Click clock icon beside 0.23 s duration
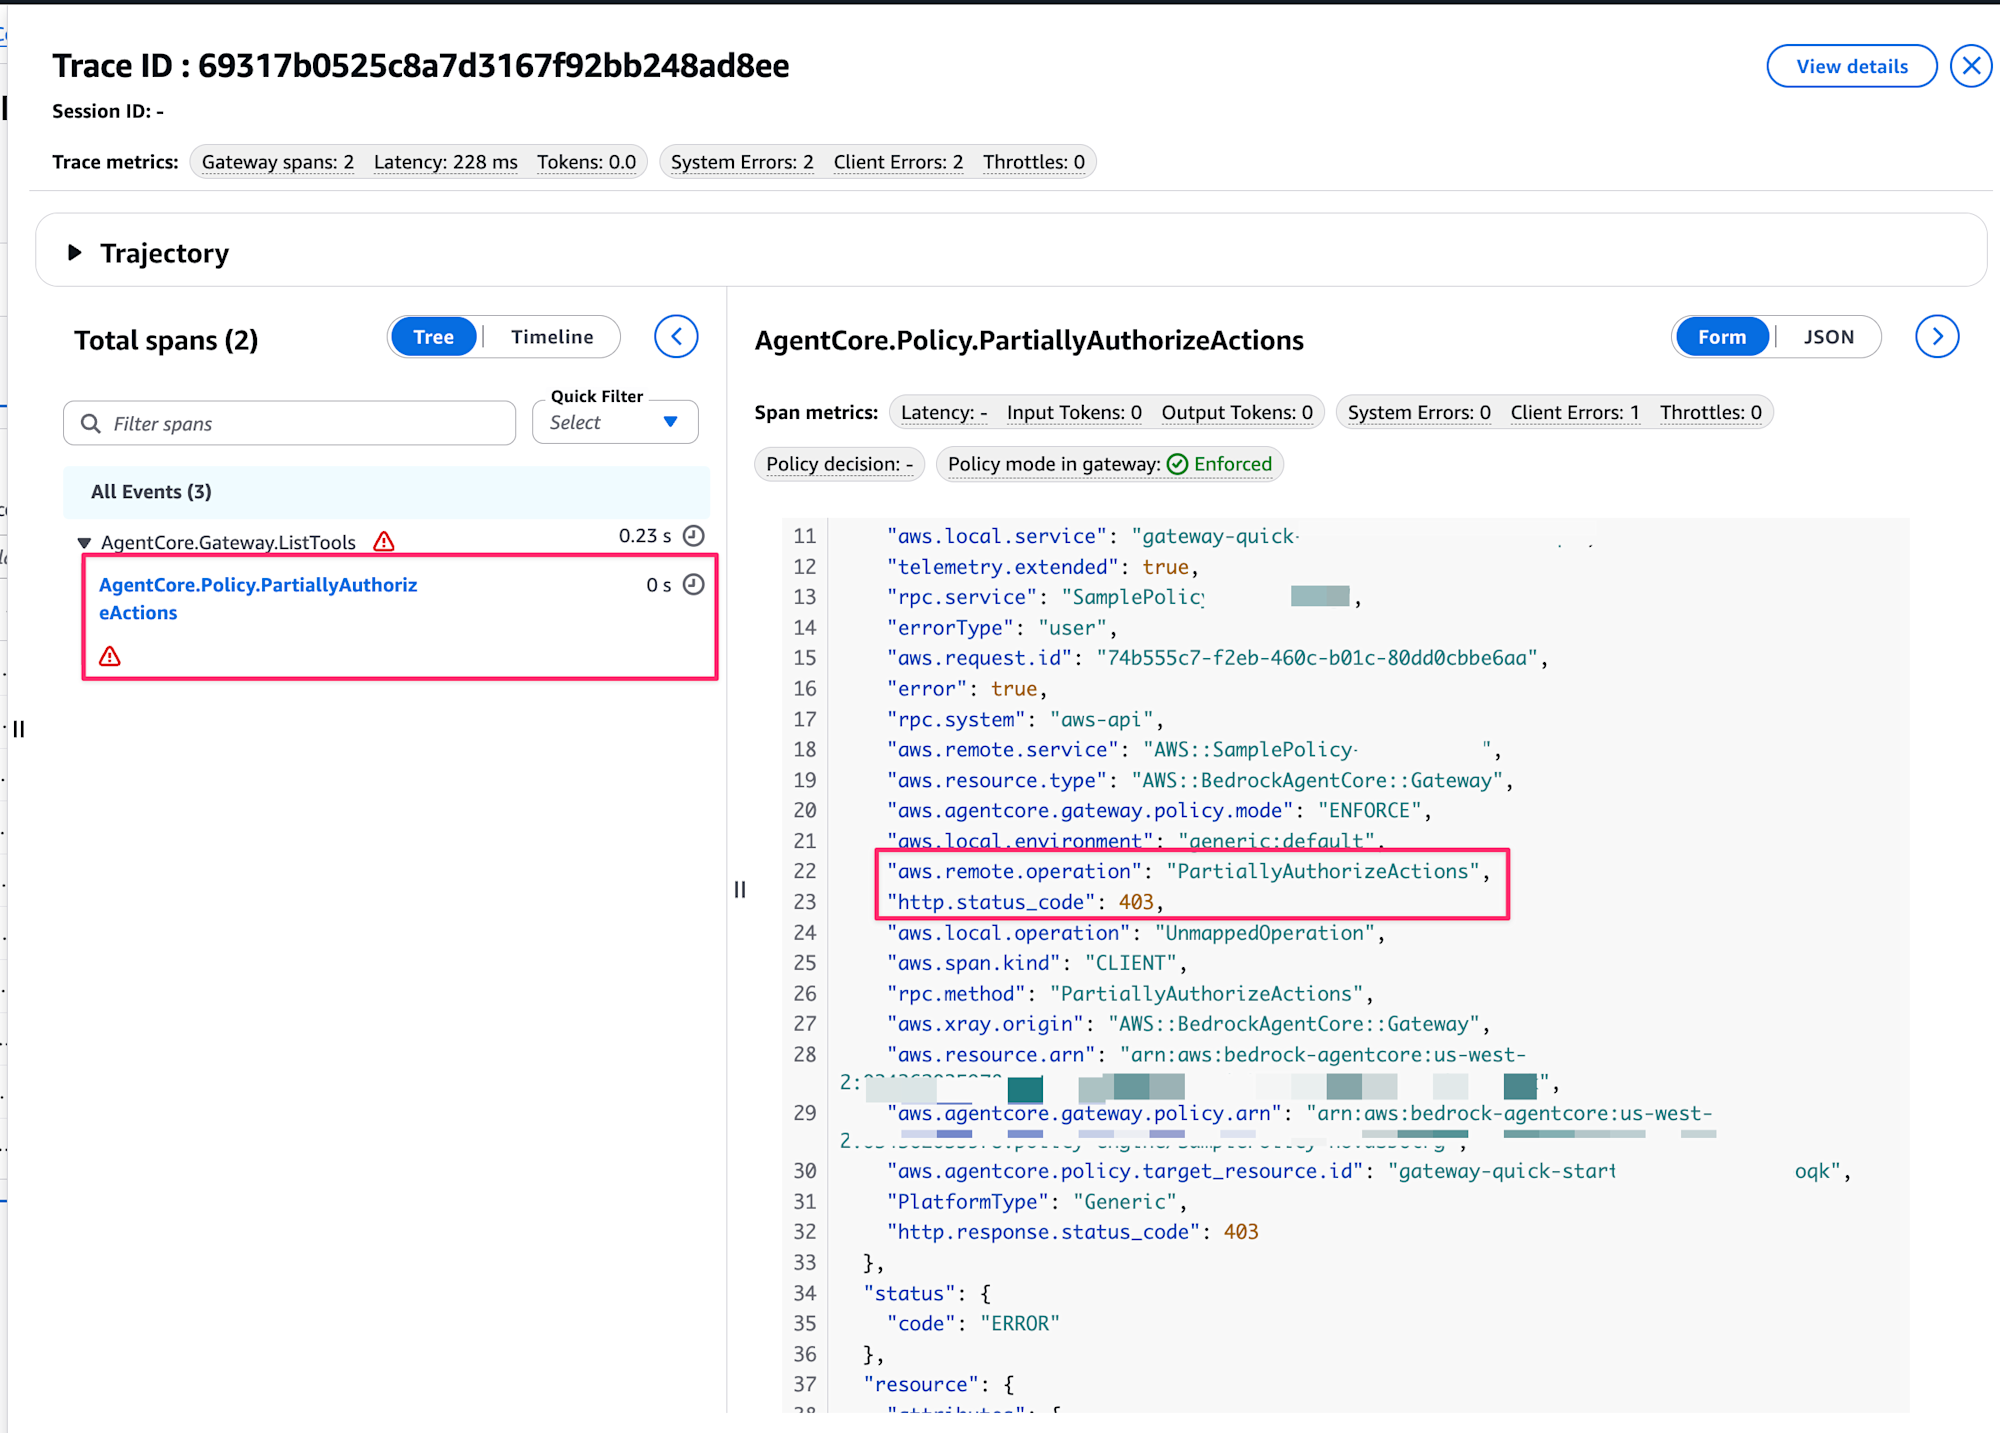 (x=694, y=536)
